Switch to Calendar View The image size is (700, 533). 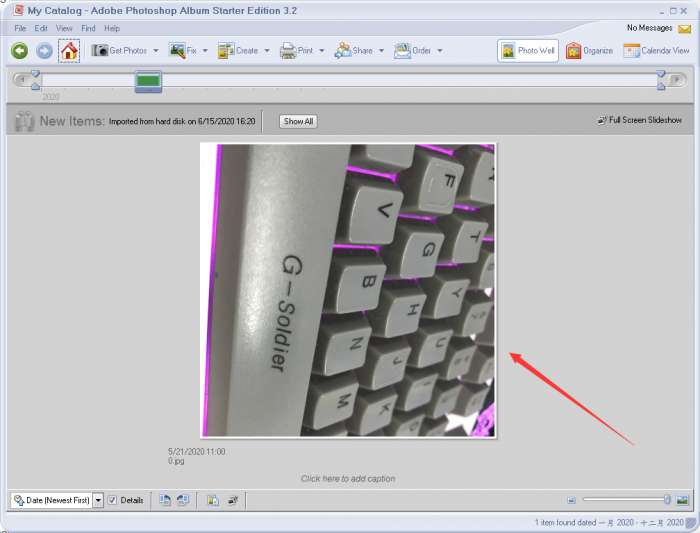656,50
